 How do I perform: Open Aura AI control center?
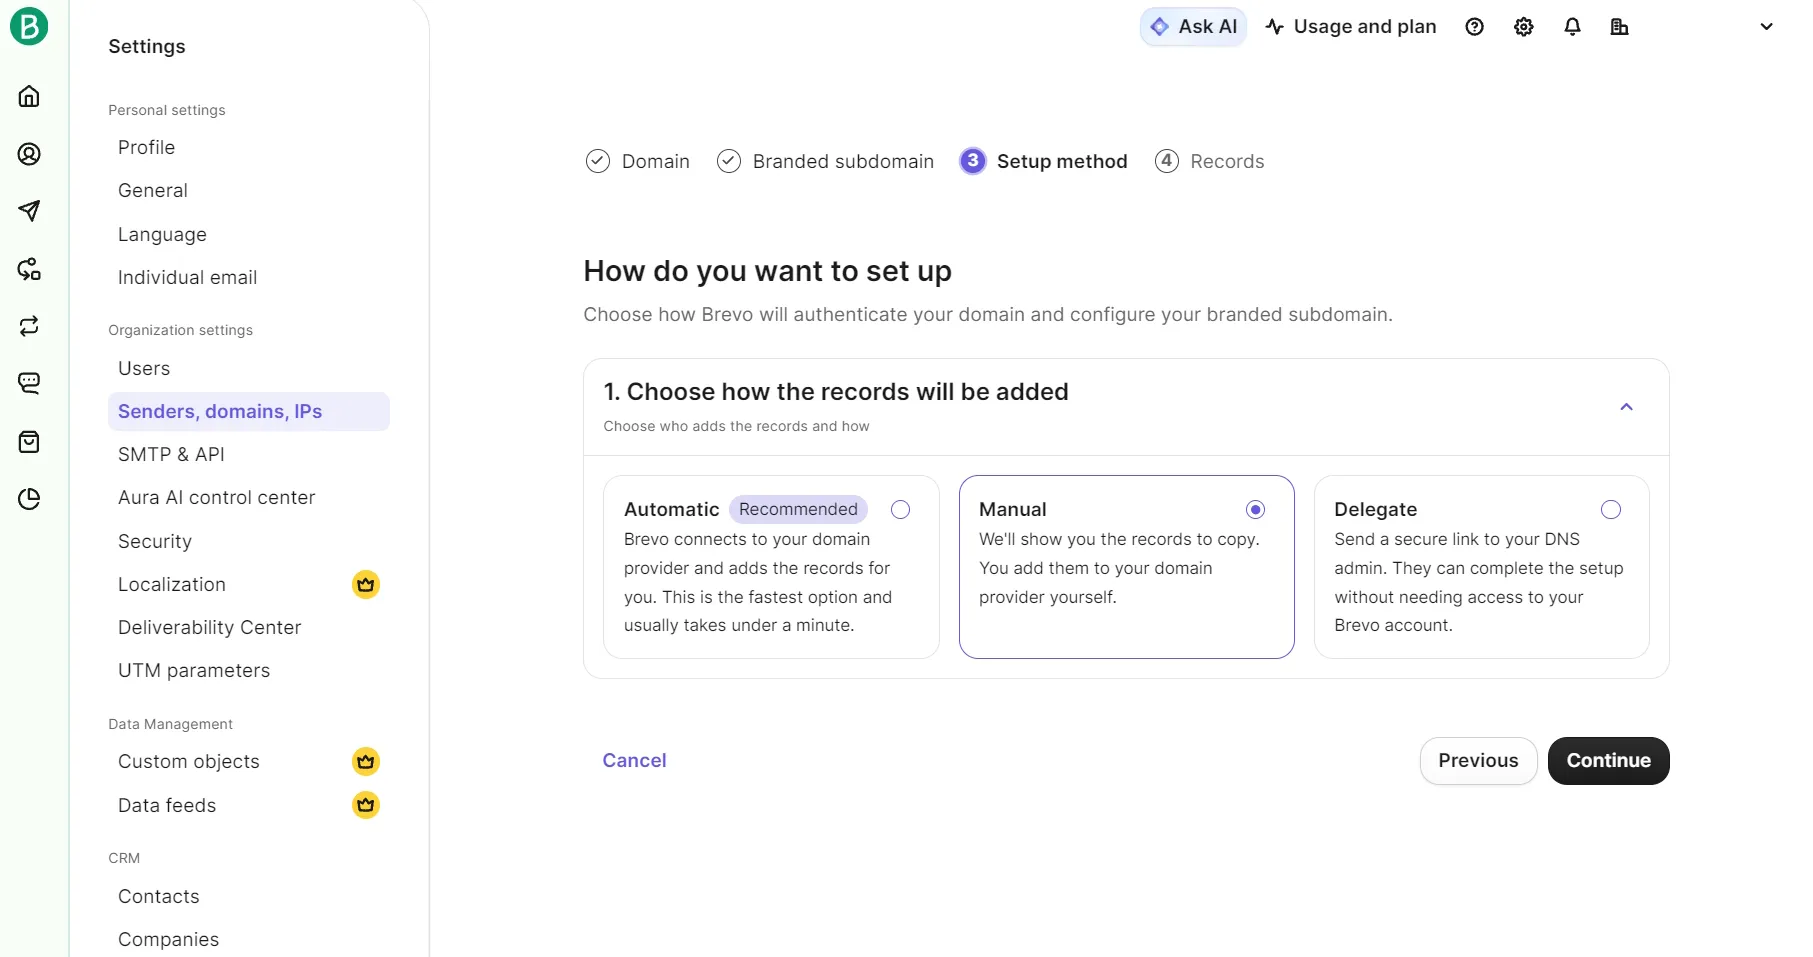pos(216,497)
